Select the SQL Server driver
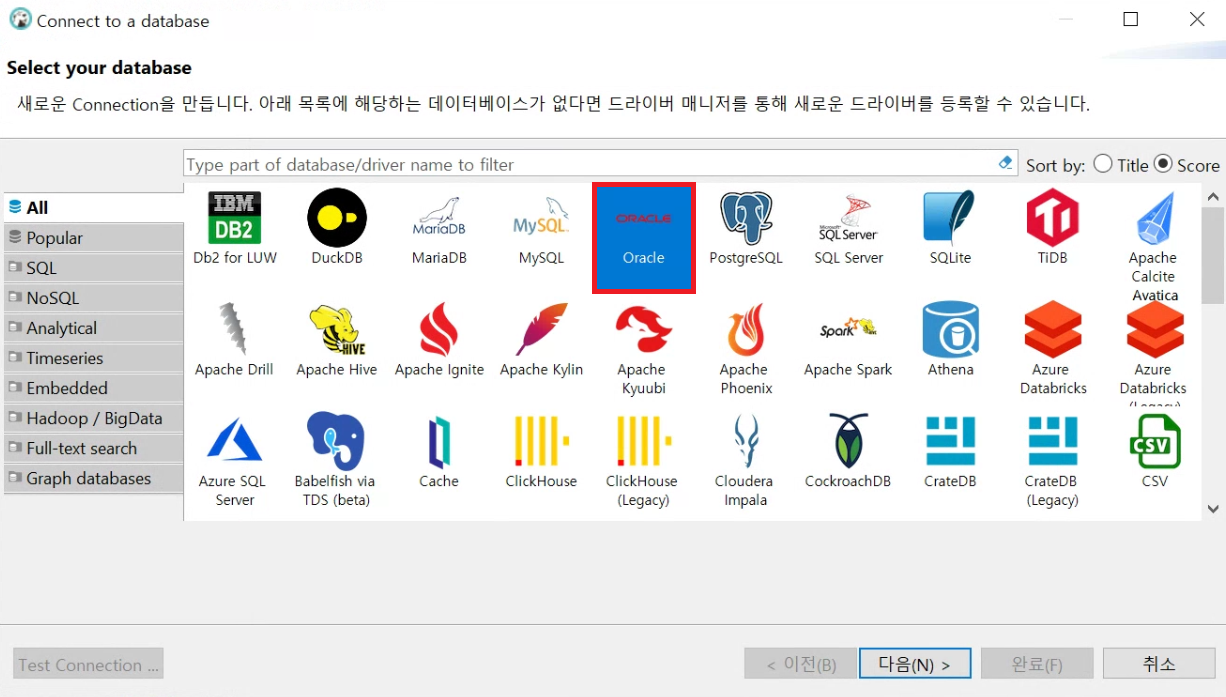 tap(848, 230)
